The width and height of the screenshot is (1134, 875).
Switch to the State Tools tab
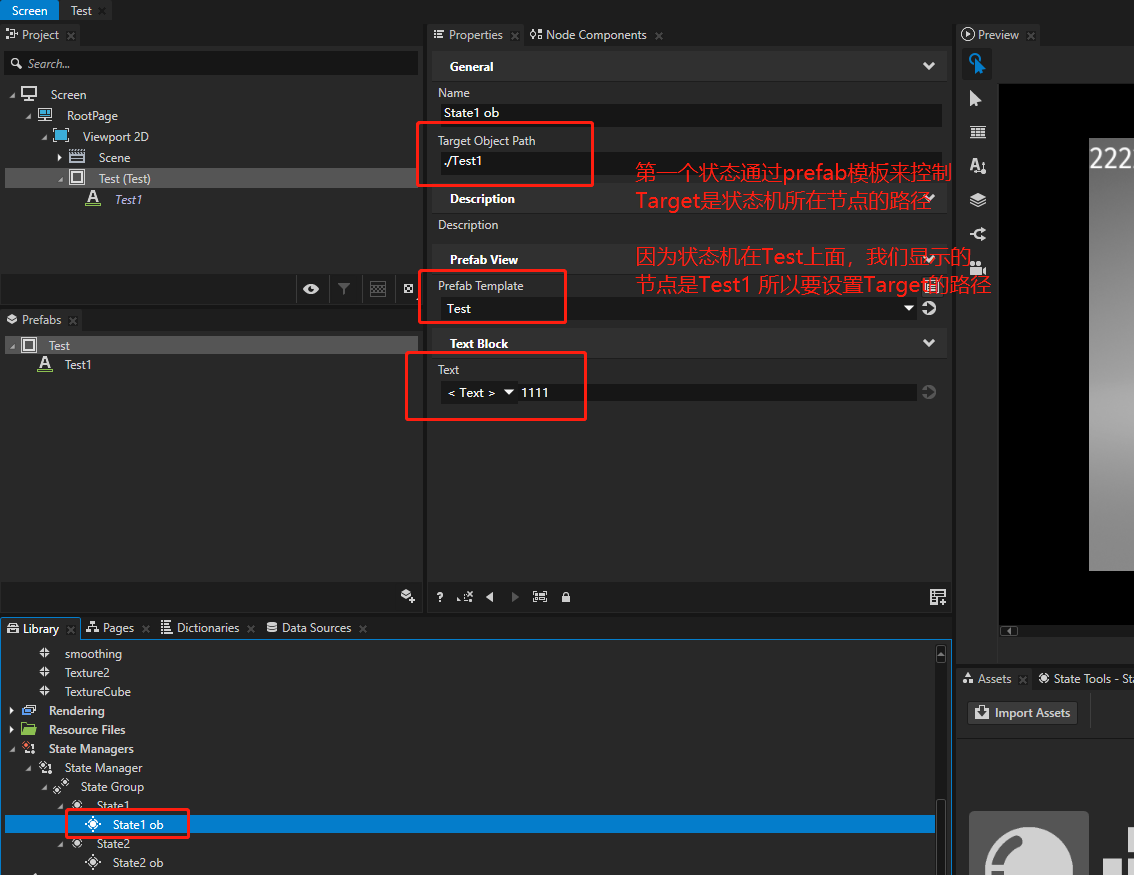(x=1085, y=678)
